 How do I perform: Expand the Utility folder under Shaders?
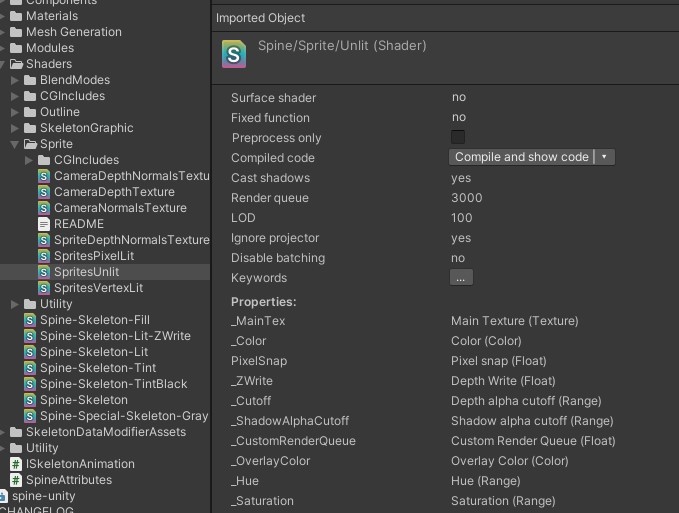pyautogui.click(x=15, y=304)
